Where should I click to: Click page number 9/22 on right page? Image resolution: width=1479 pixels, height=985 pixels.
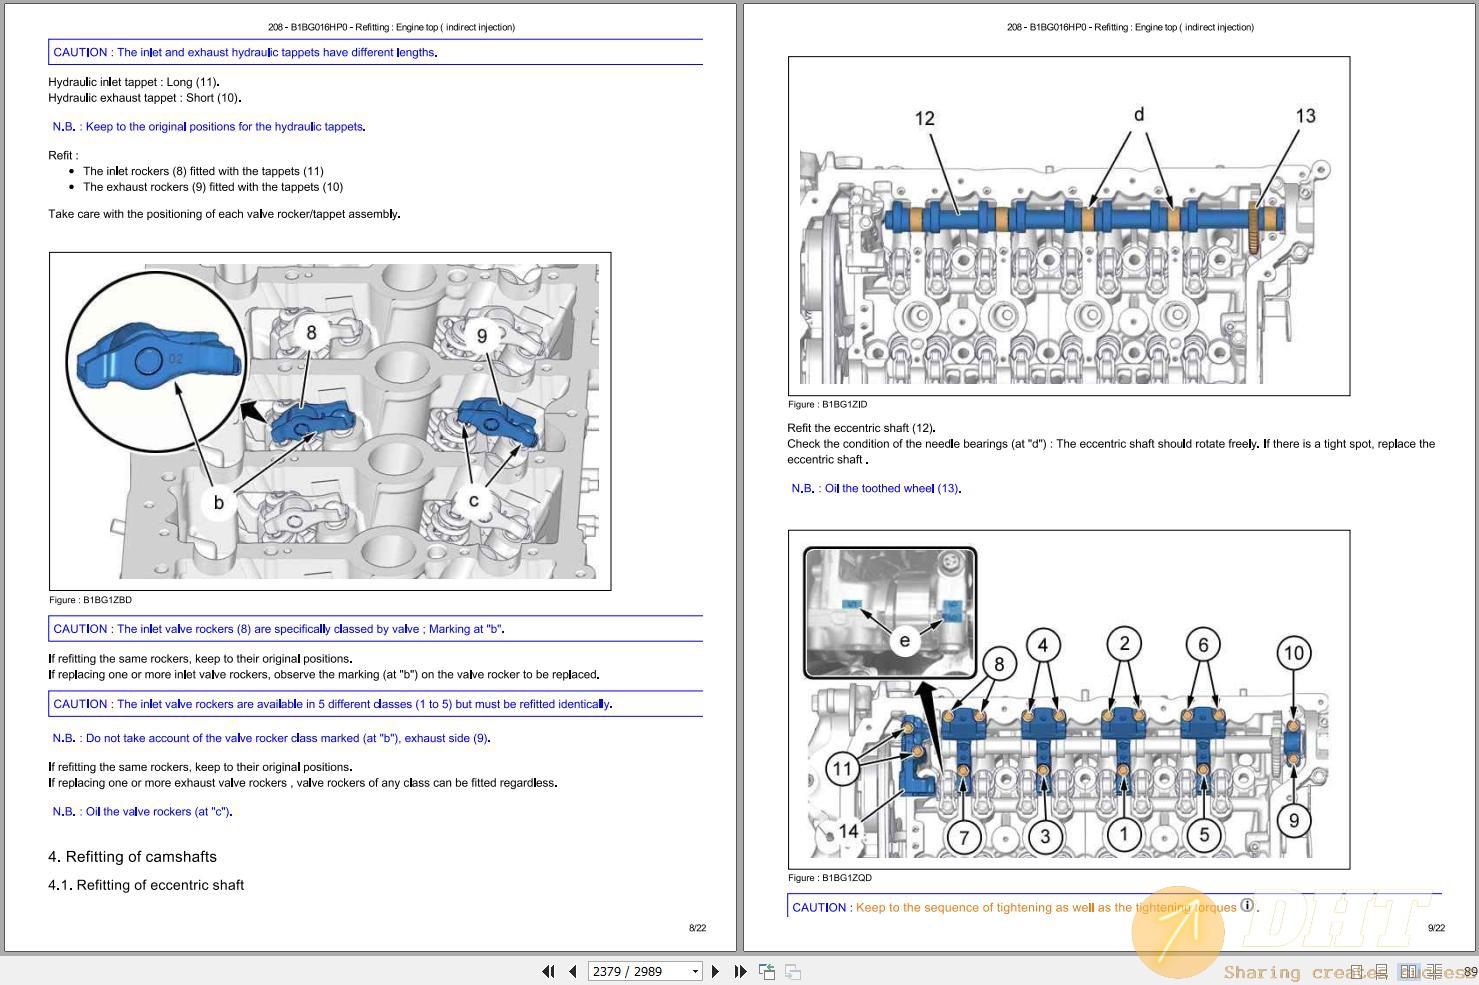tap(1436, 928)
